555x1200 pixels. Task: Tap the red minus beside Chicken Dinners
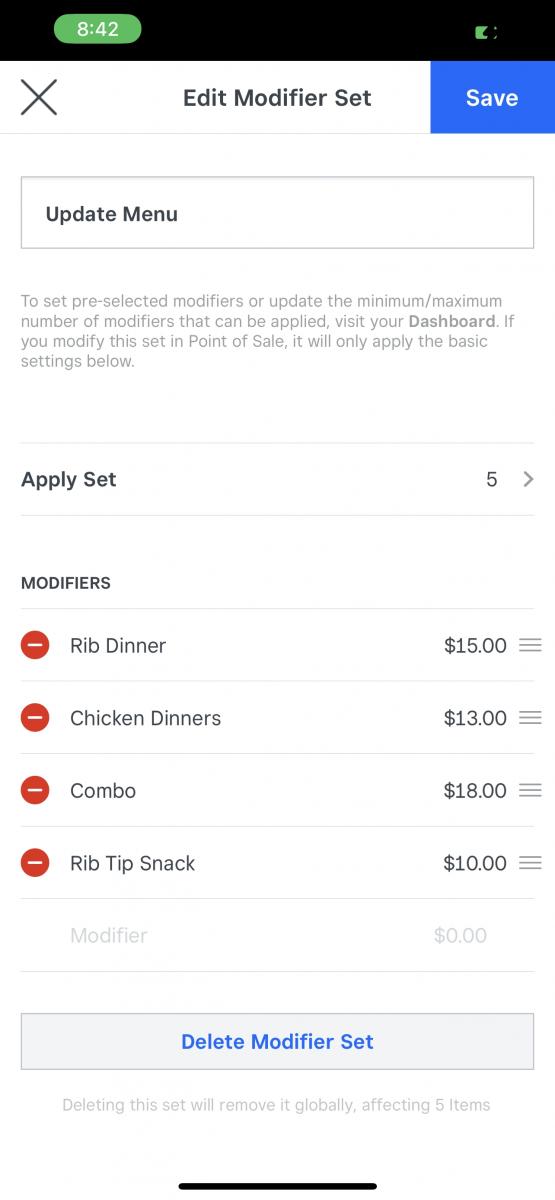coord(35,718)
